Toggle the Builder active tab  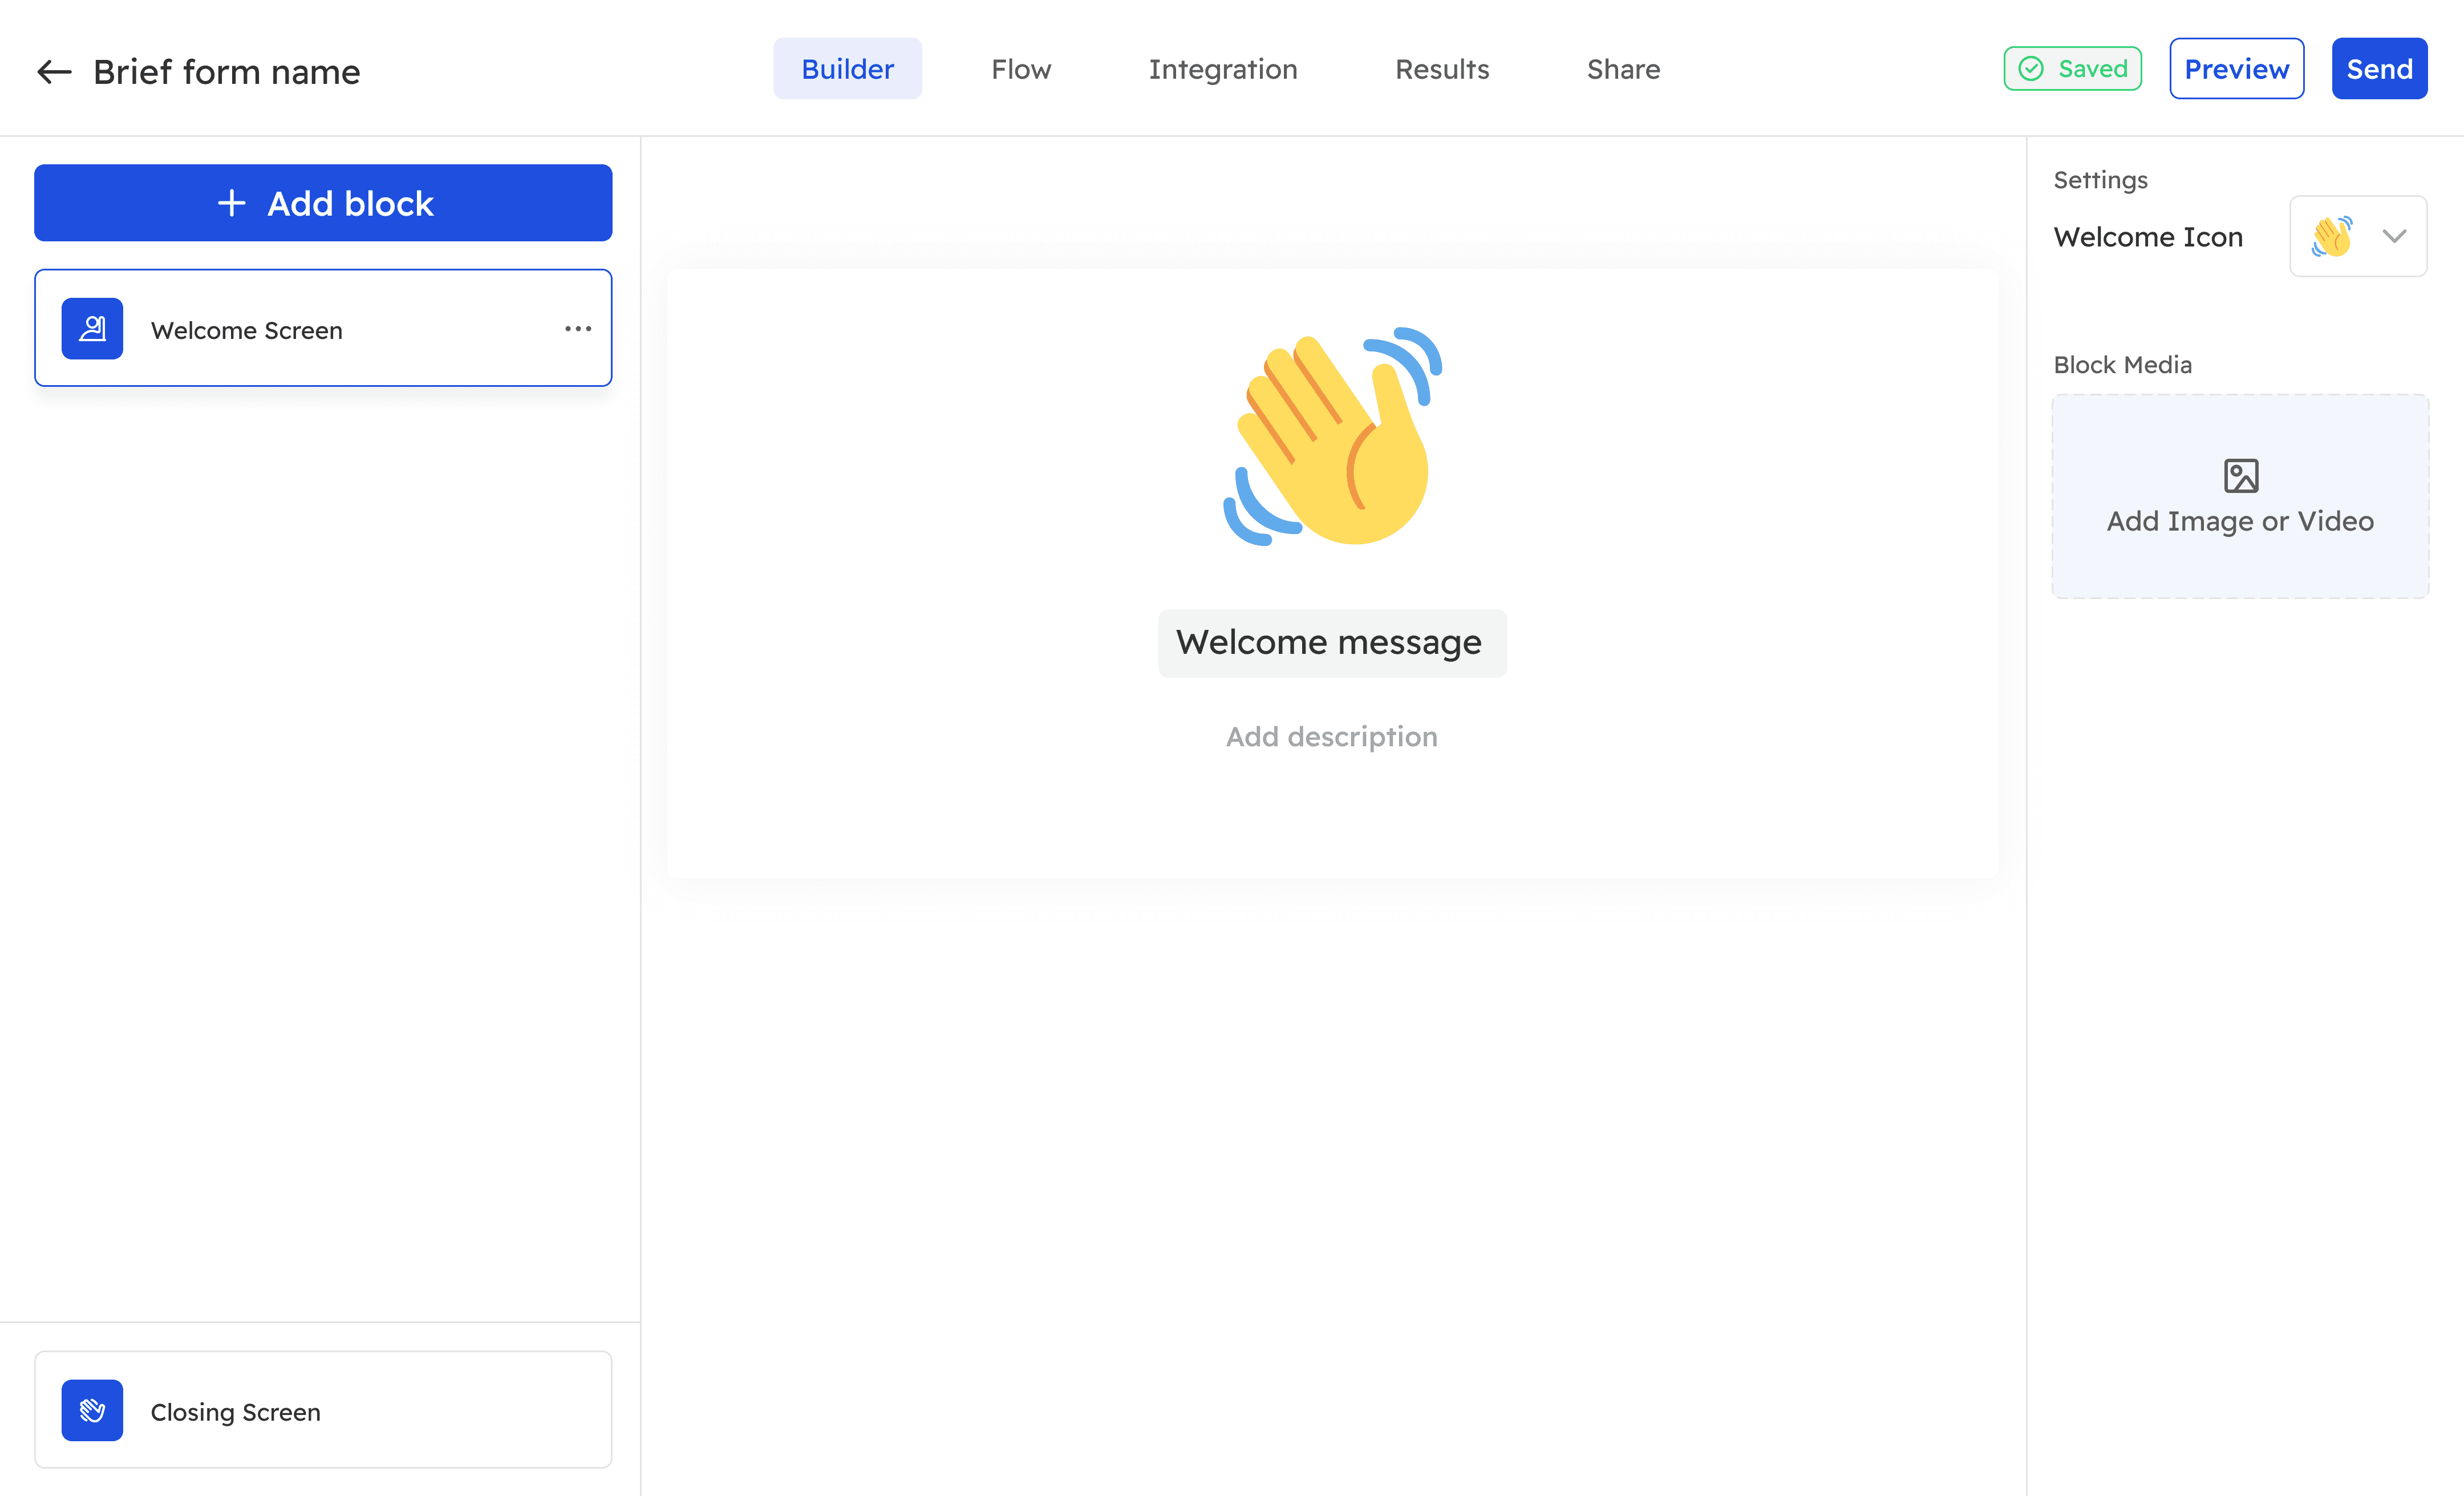click(x=846, y=68)
